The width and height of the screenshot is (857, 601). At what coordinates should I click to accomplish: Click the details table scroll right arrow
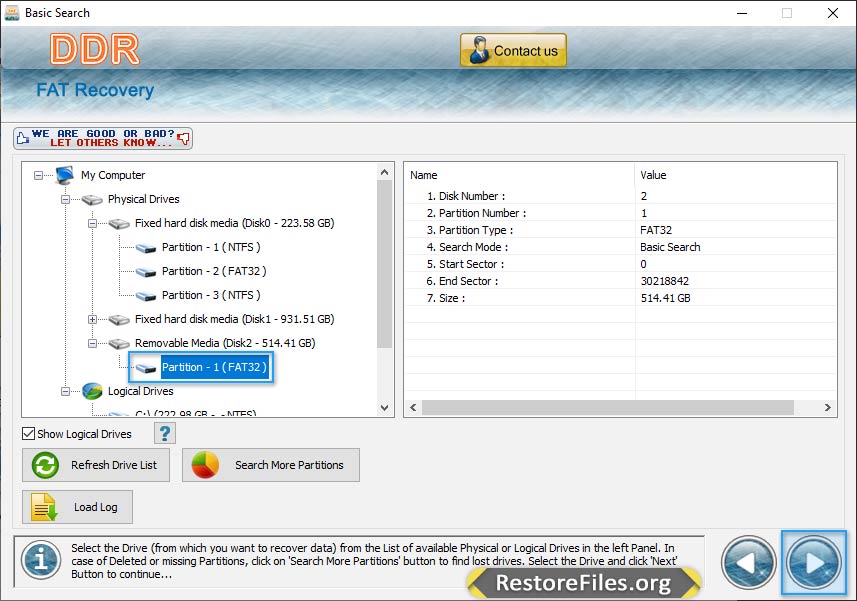(827, 408)
